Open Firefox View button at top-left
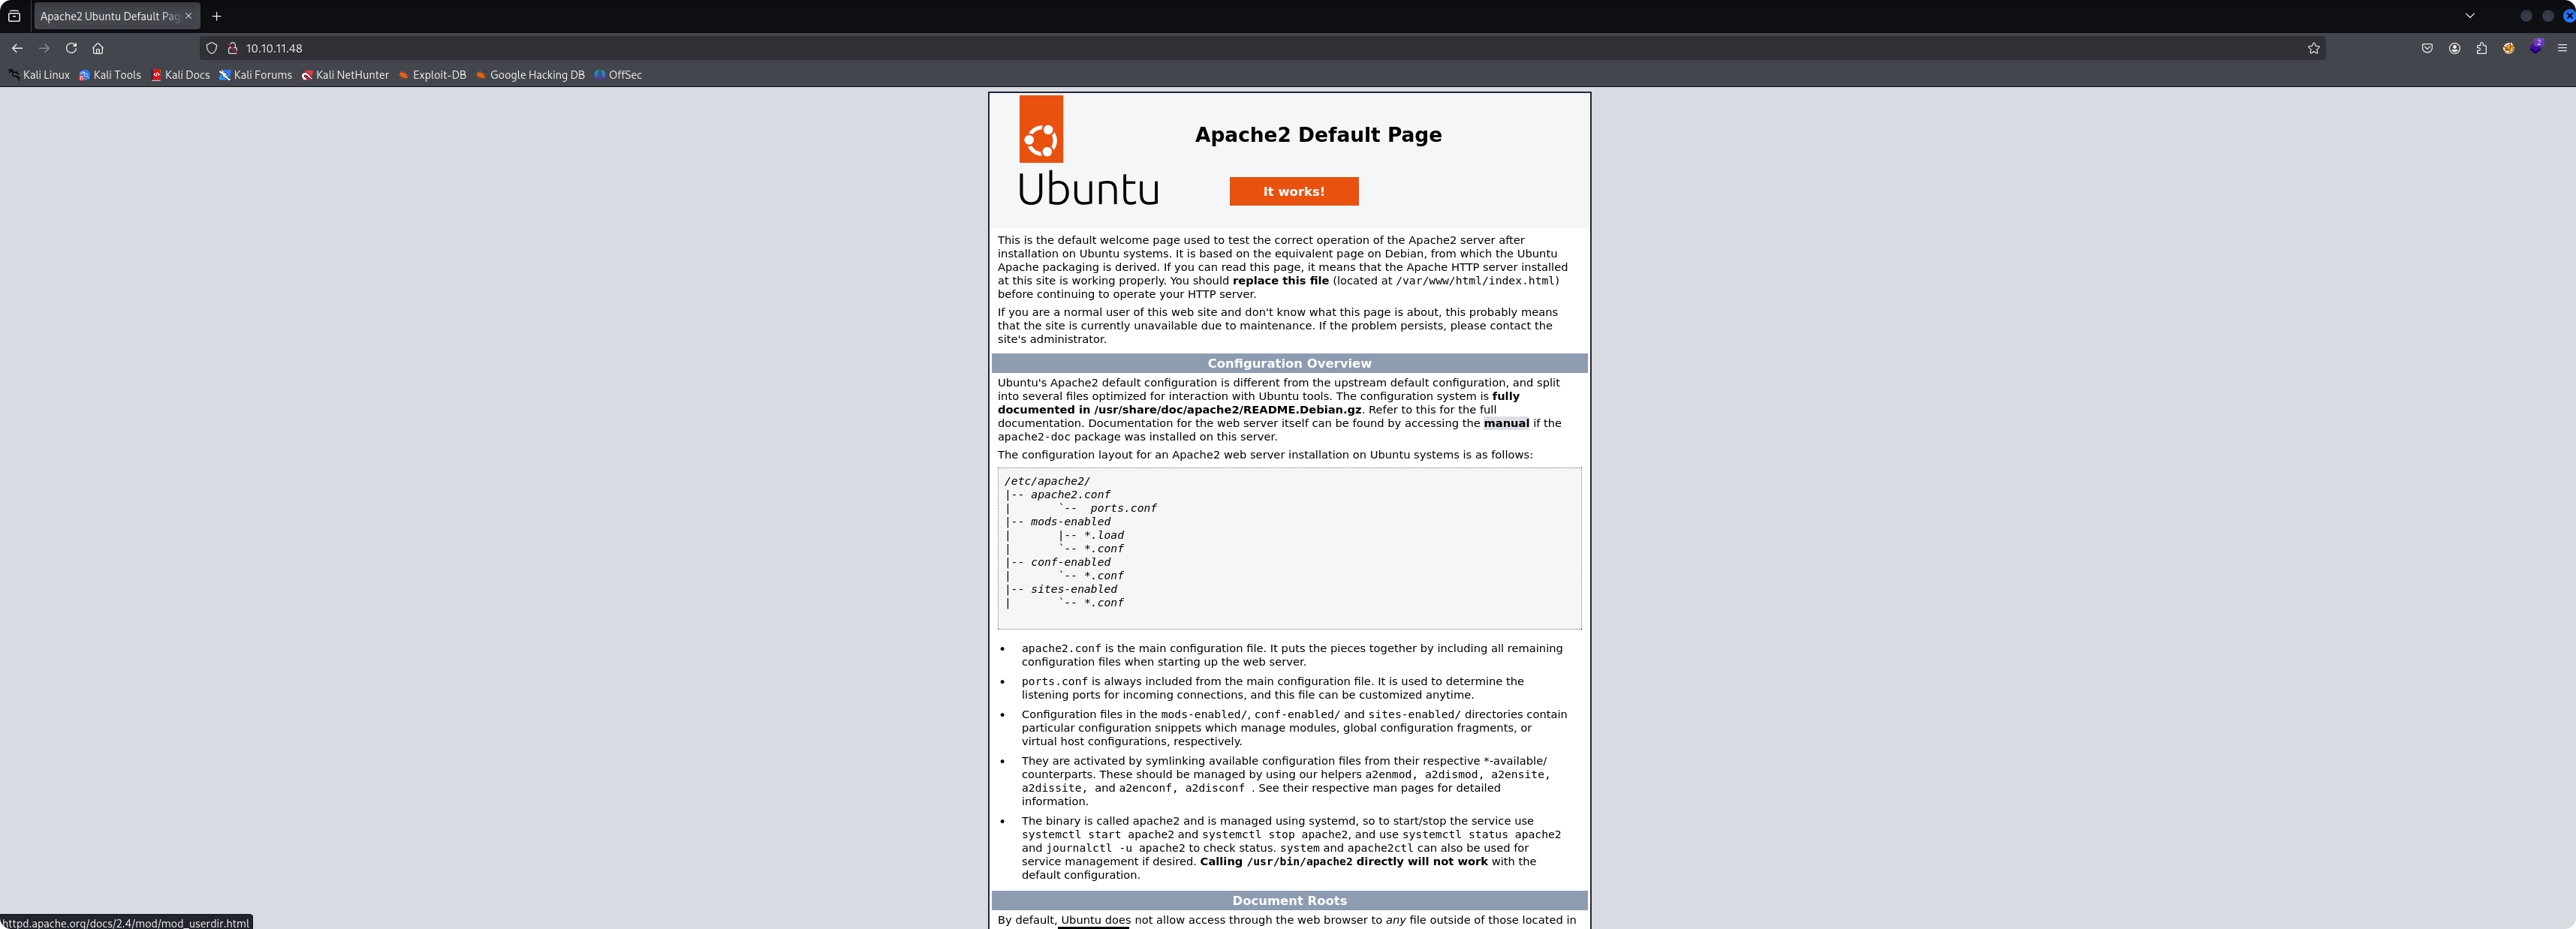Viewport: 2576px width, 929px height. pyautogui.click(x=14, y=16)
